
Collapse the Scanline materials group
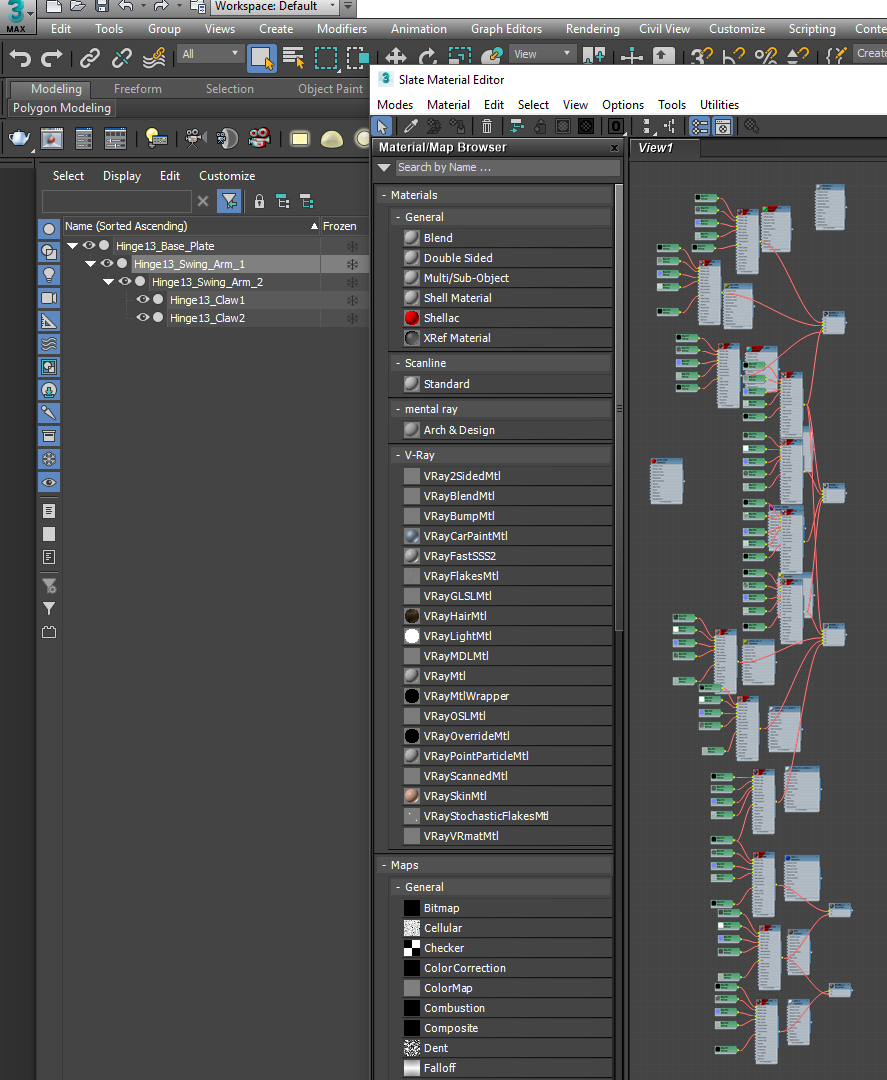[x=398, y=363]
